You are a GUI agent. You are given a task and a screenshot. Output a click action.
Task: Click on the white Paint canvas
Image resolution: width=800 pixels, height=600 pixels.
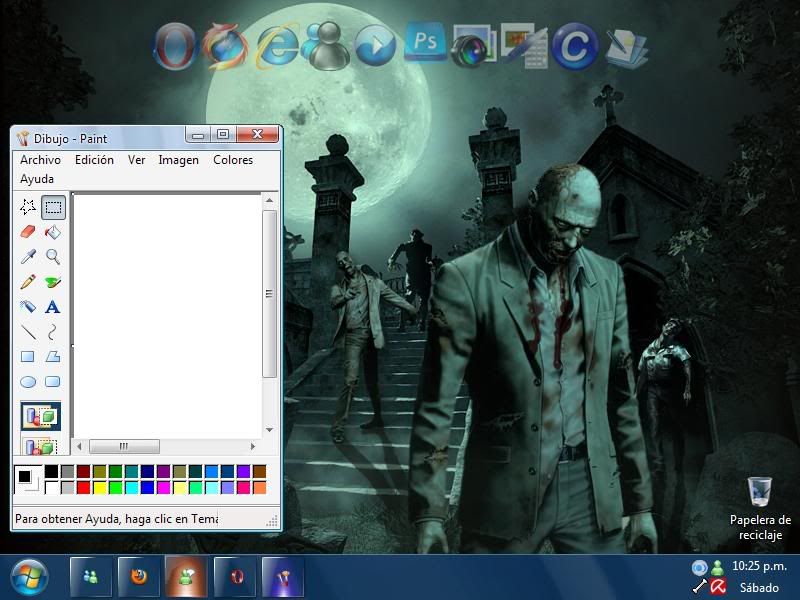168,315
